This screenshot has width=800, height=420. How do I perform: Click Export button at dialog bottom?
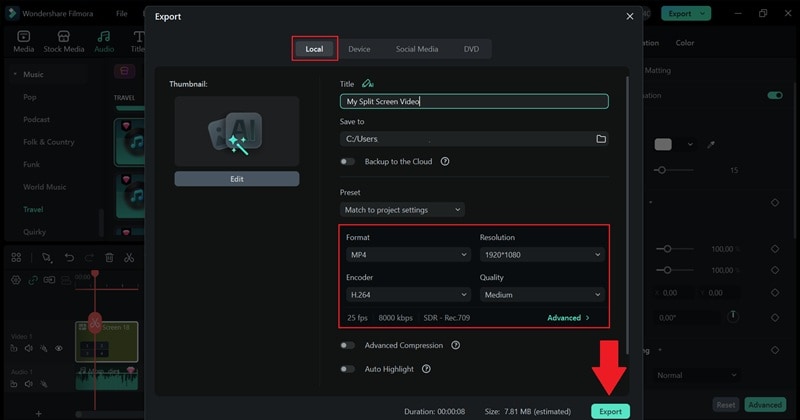pos(610,411)
